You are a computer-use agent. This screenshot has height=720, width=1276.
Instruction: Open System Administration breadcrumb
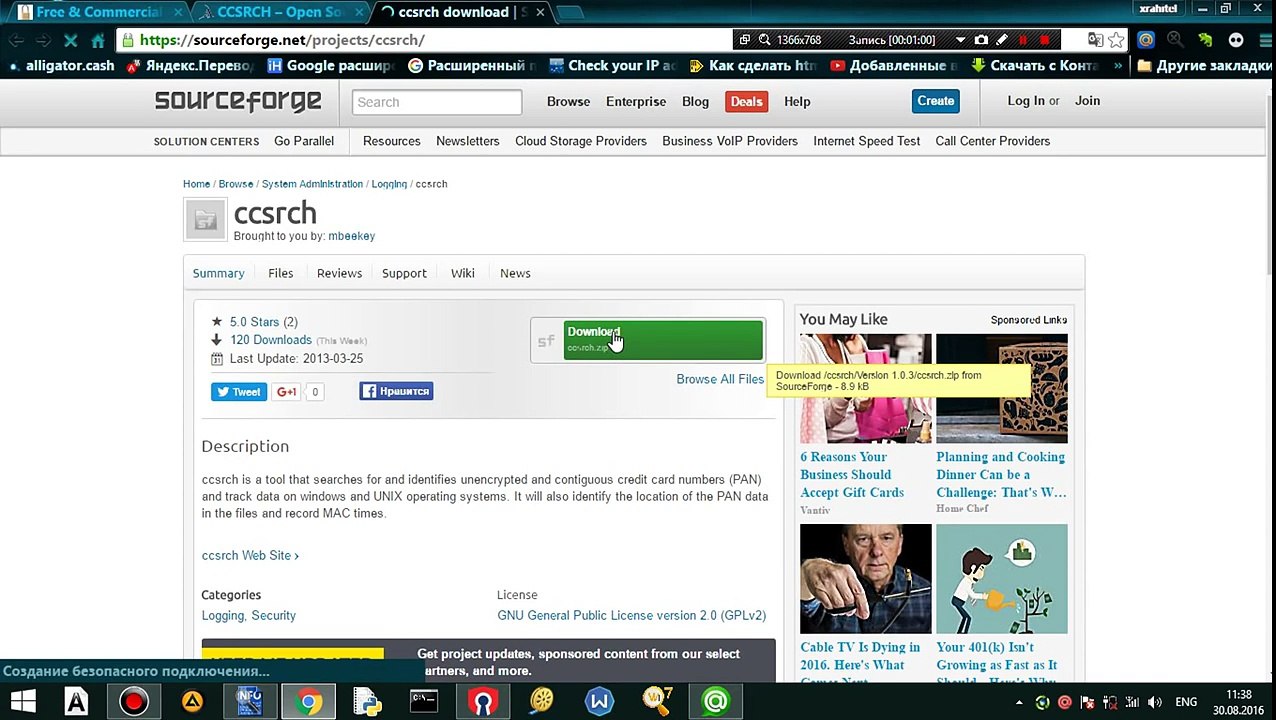pos(312,184)
